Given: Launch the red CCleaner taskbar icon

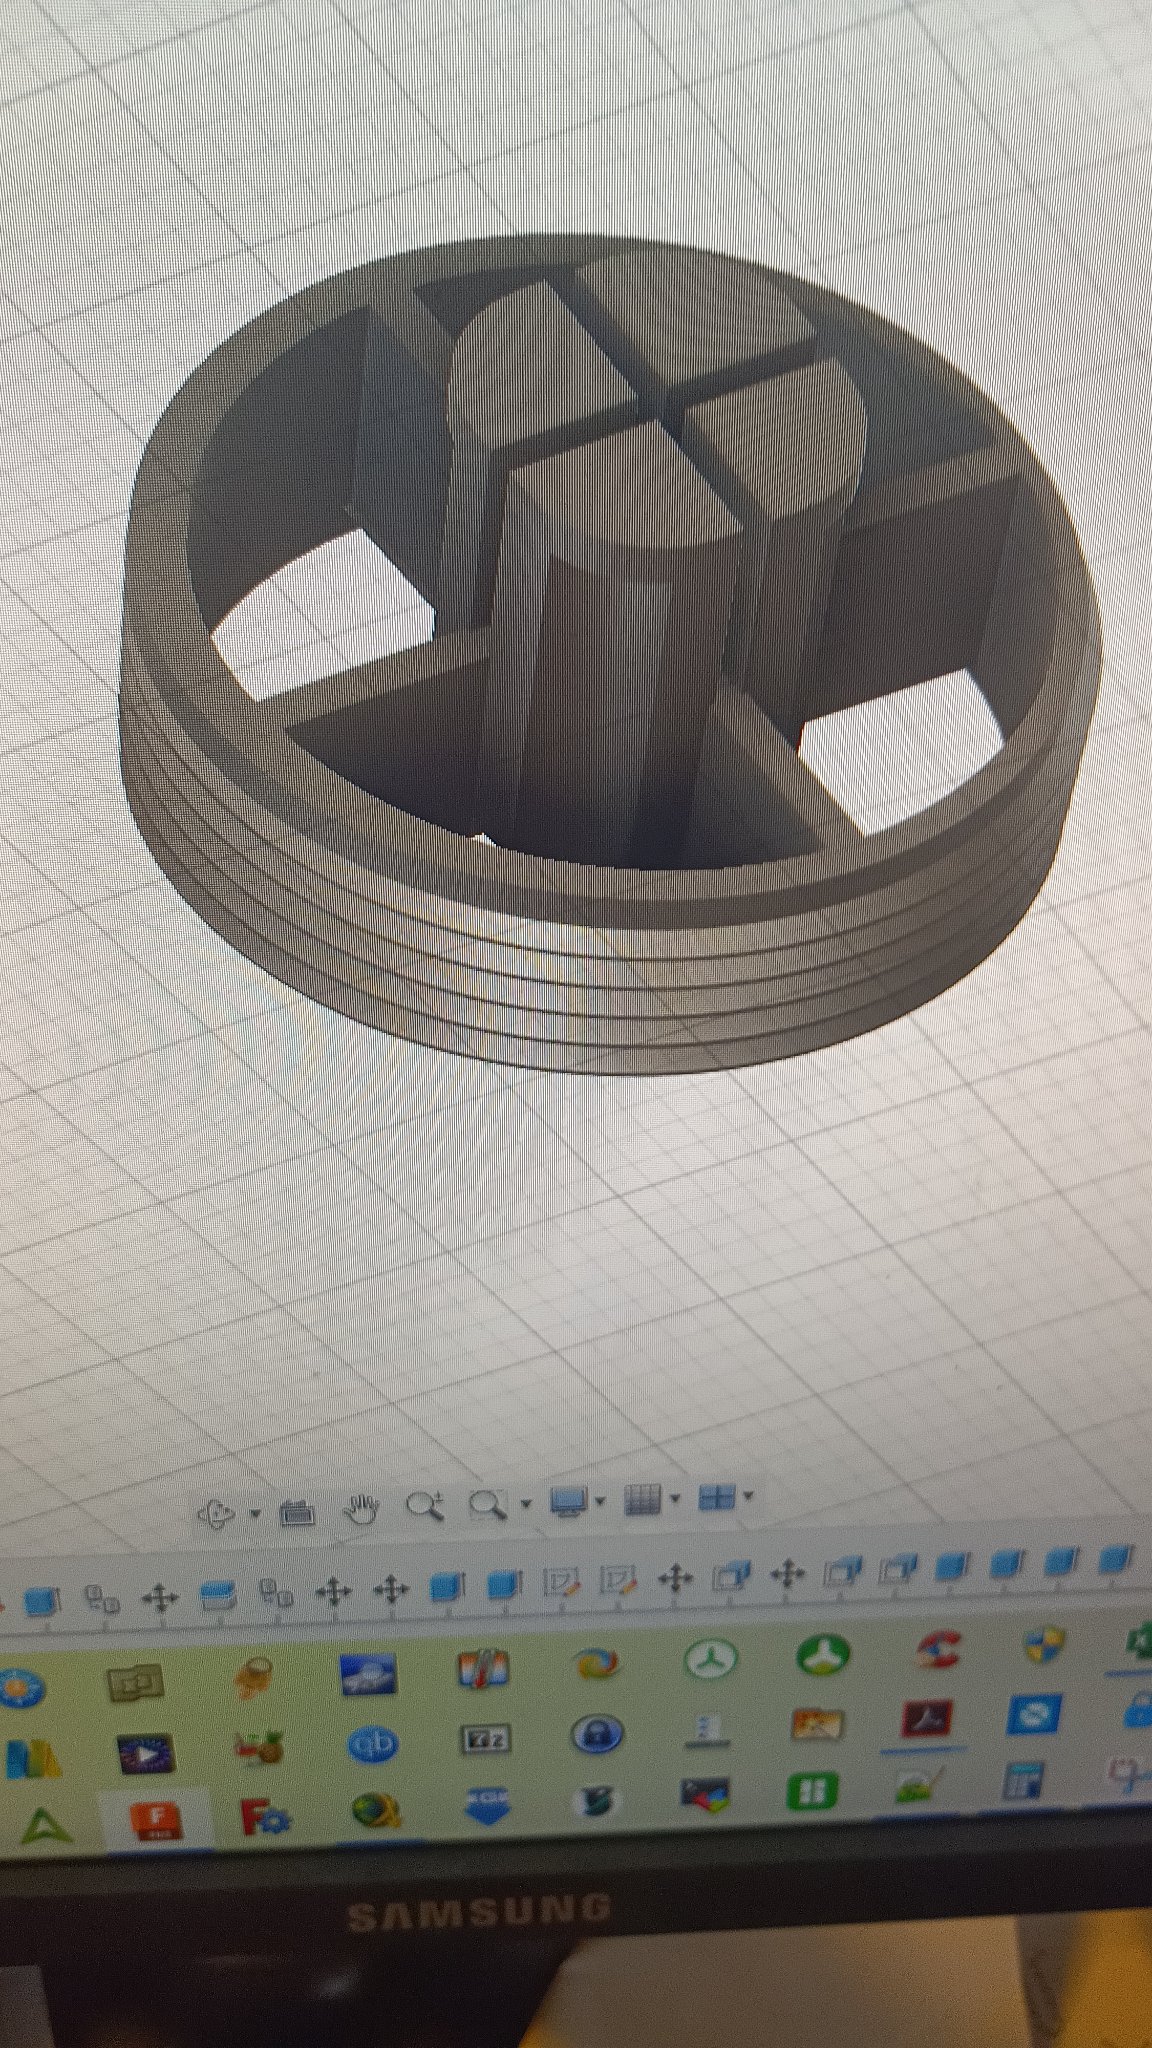Looking at the screenshot, I should pyautogui.click(x=940, y=1650).
